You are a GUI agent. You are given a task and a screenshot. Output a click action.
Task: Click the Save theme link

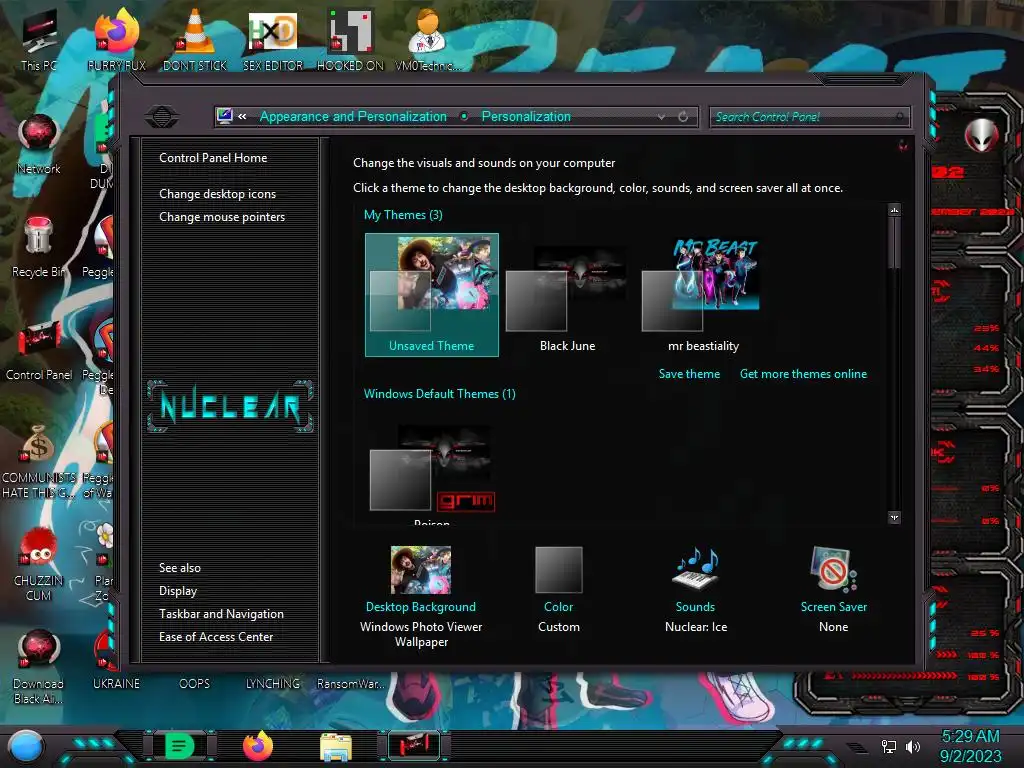689,374
